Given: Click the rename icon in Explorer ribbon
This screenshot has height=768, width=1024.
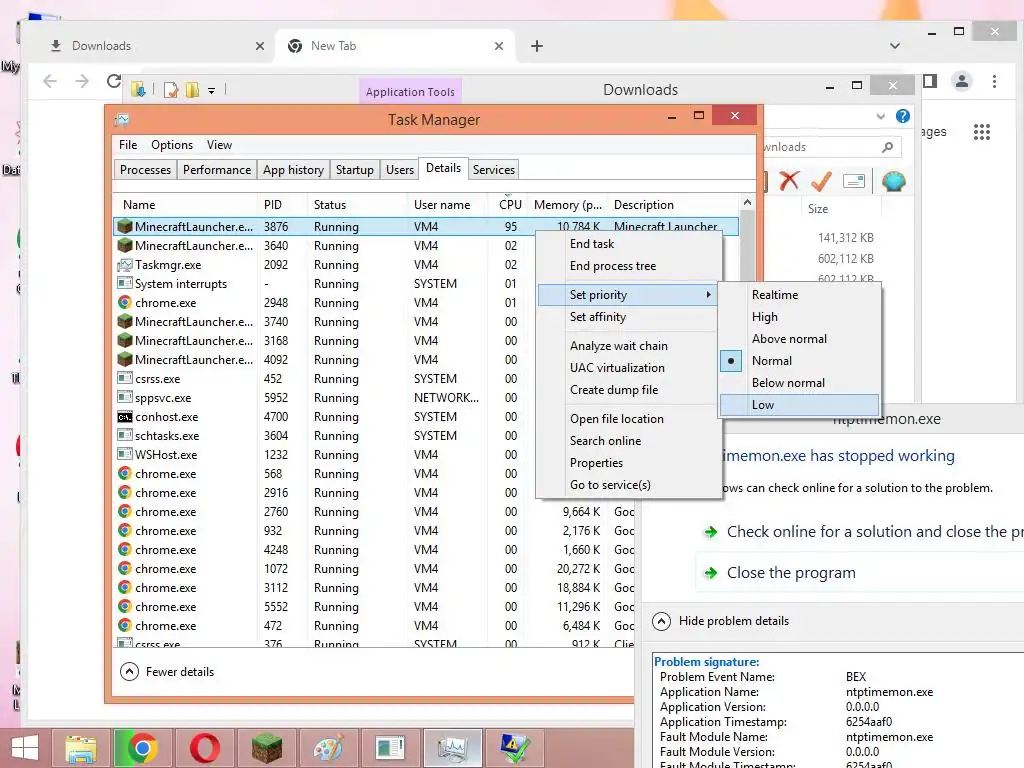Looking at the screenshot, I should [x=854, y=181].
